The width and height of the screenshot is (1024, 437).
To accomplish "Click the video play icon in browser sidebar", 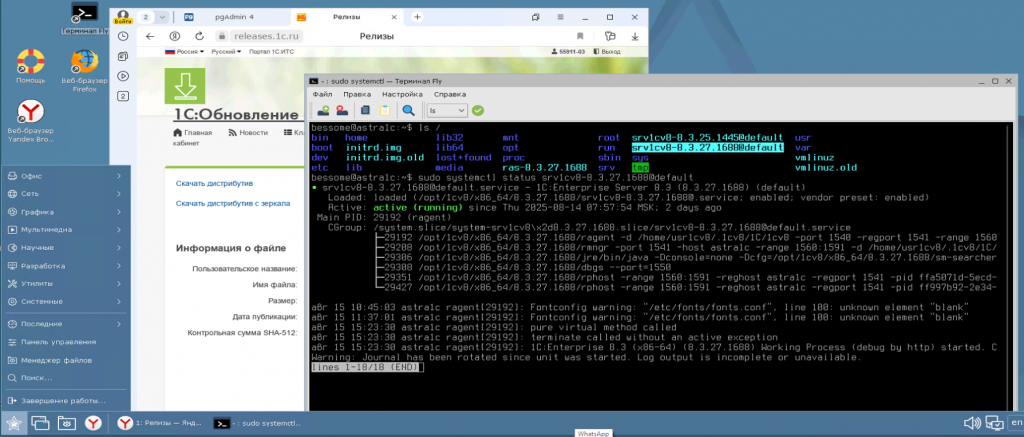I will 123,76.
